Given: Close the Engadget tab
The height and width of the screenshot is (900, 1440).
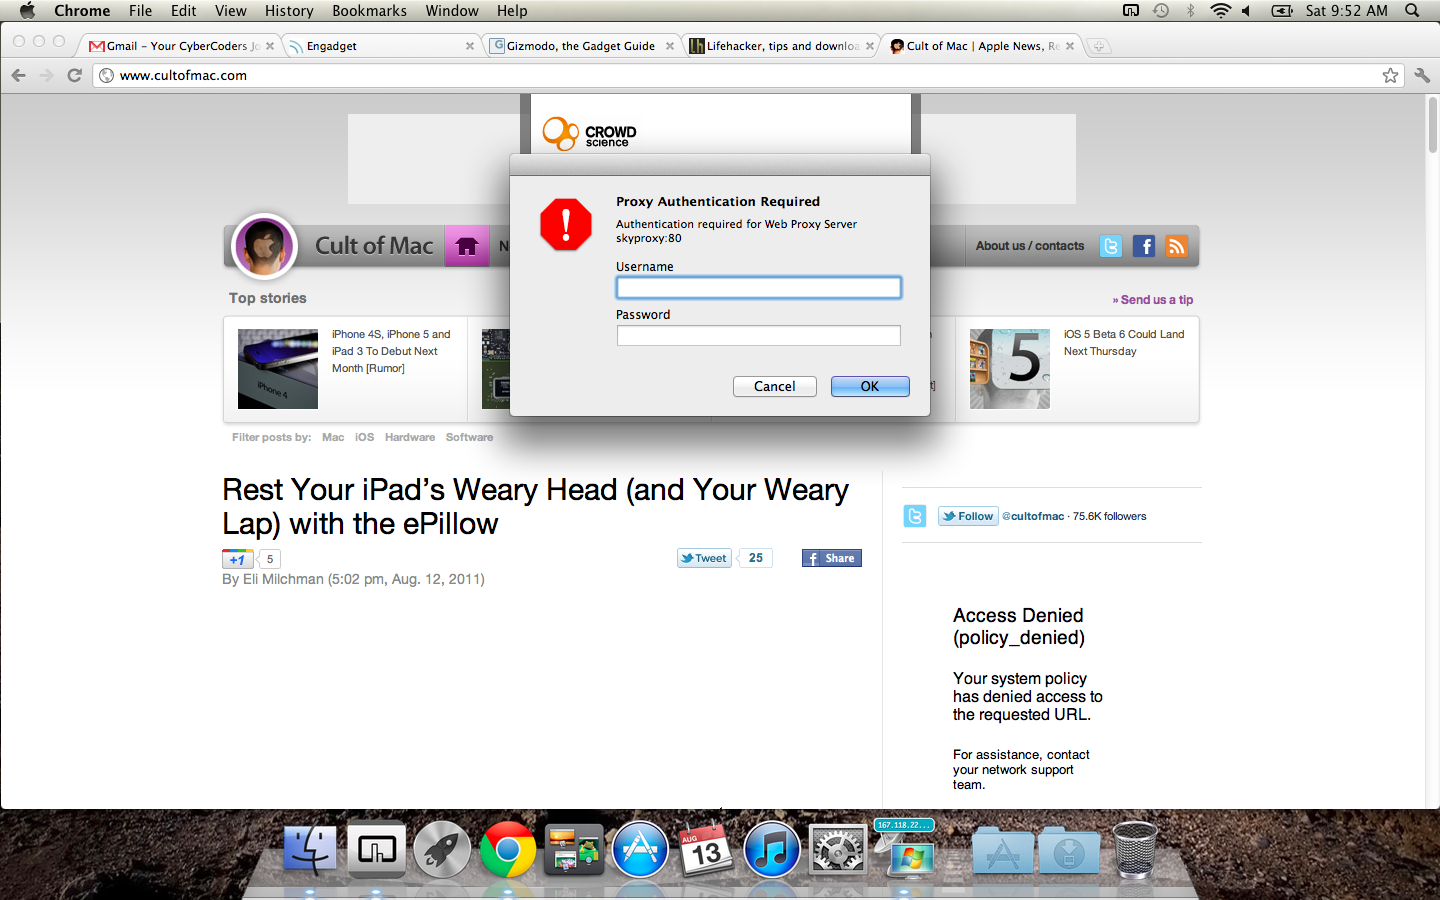Looking at the screenshot, I should point(470,46).
